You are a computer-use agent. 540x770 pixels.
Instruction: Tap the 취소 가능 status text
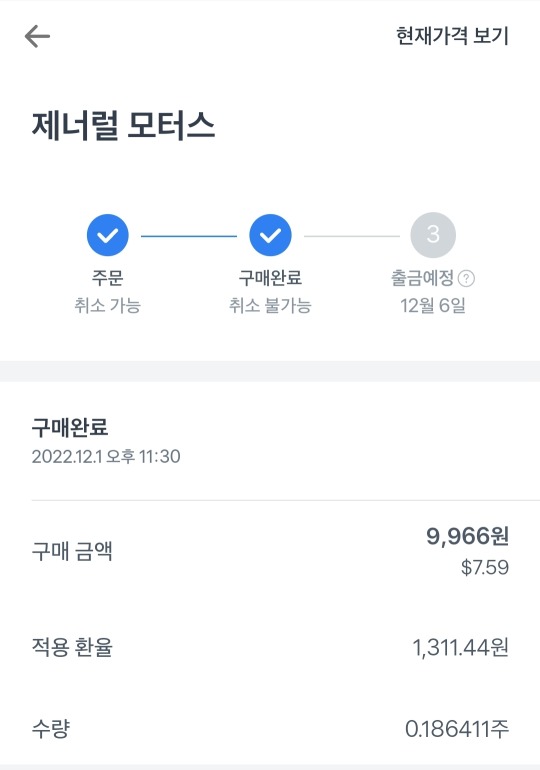pos(108,305)
